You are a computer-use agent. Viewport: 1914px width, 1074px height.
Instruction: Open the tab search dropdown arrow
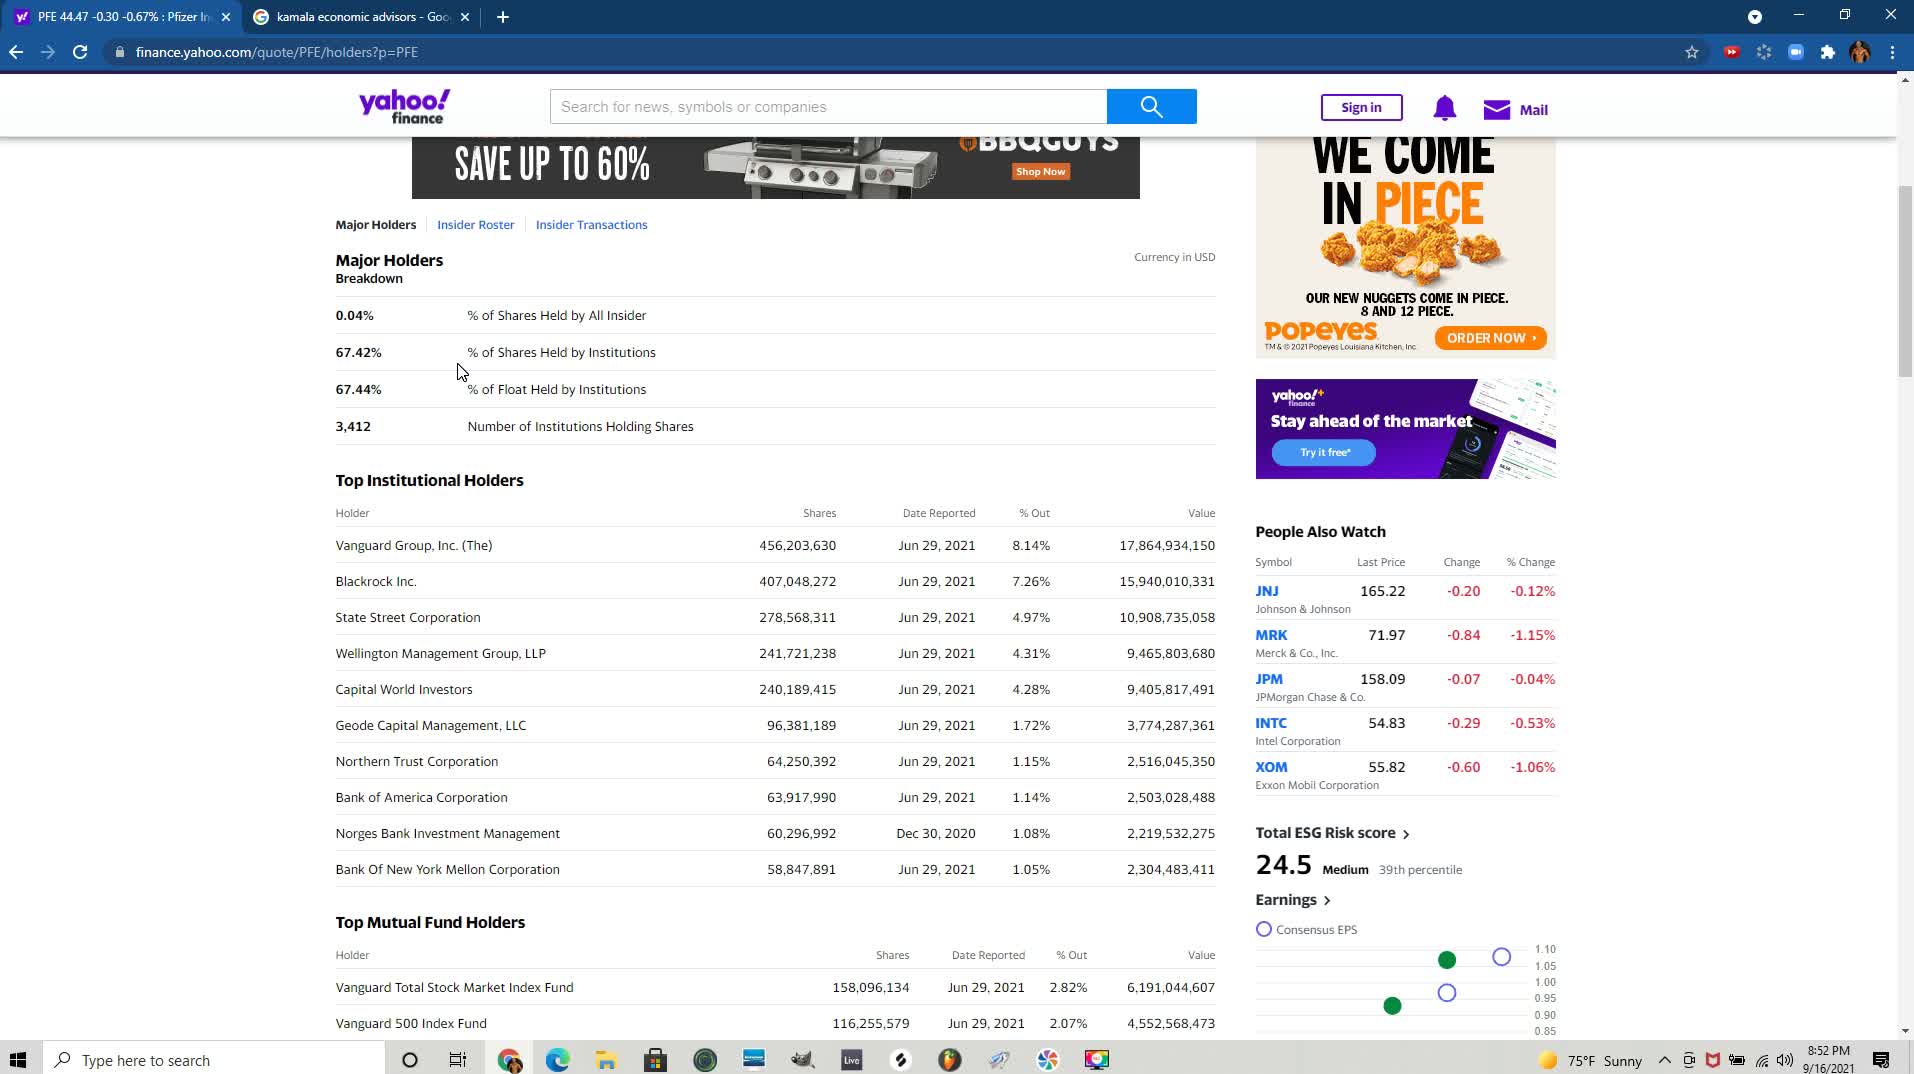[x=1754, y=17]
